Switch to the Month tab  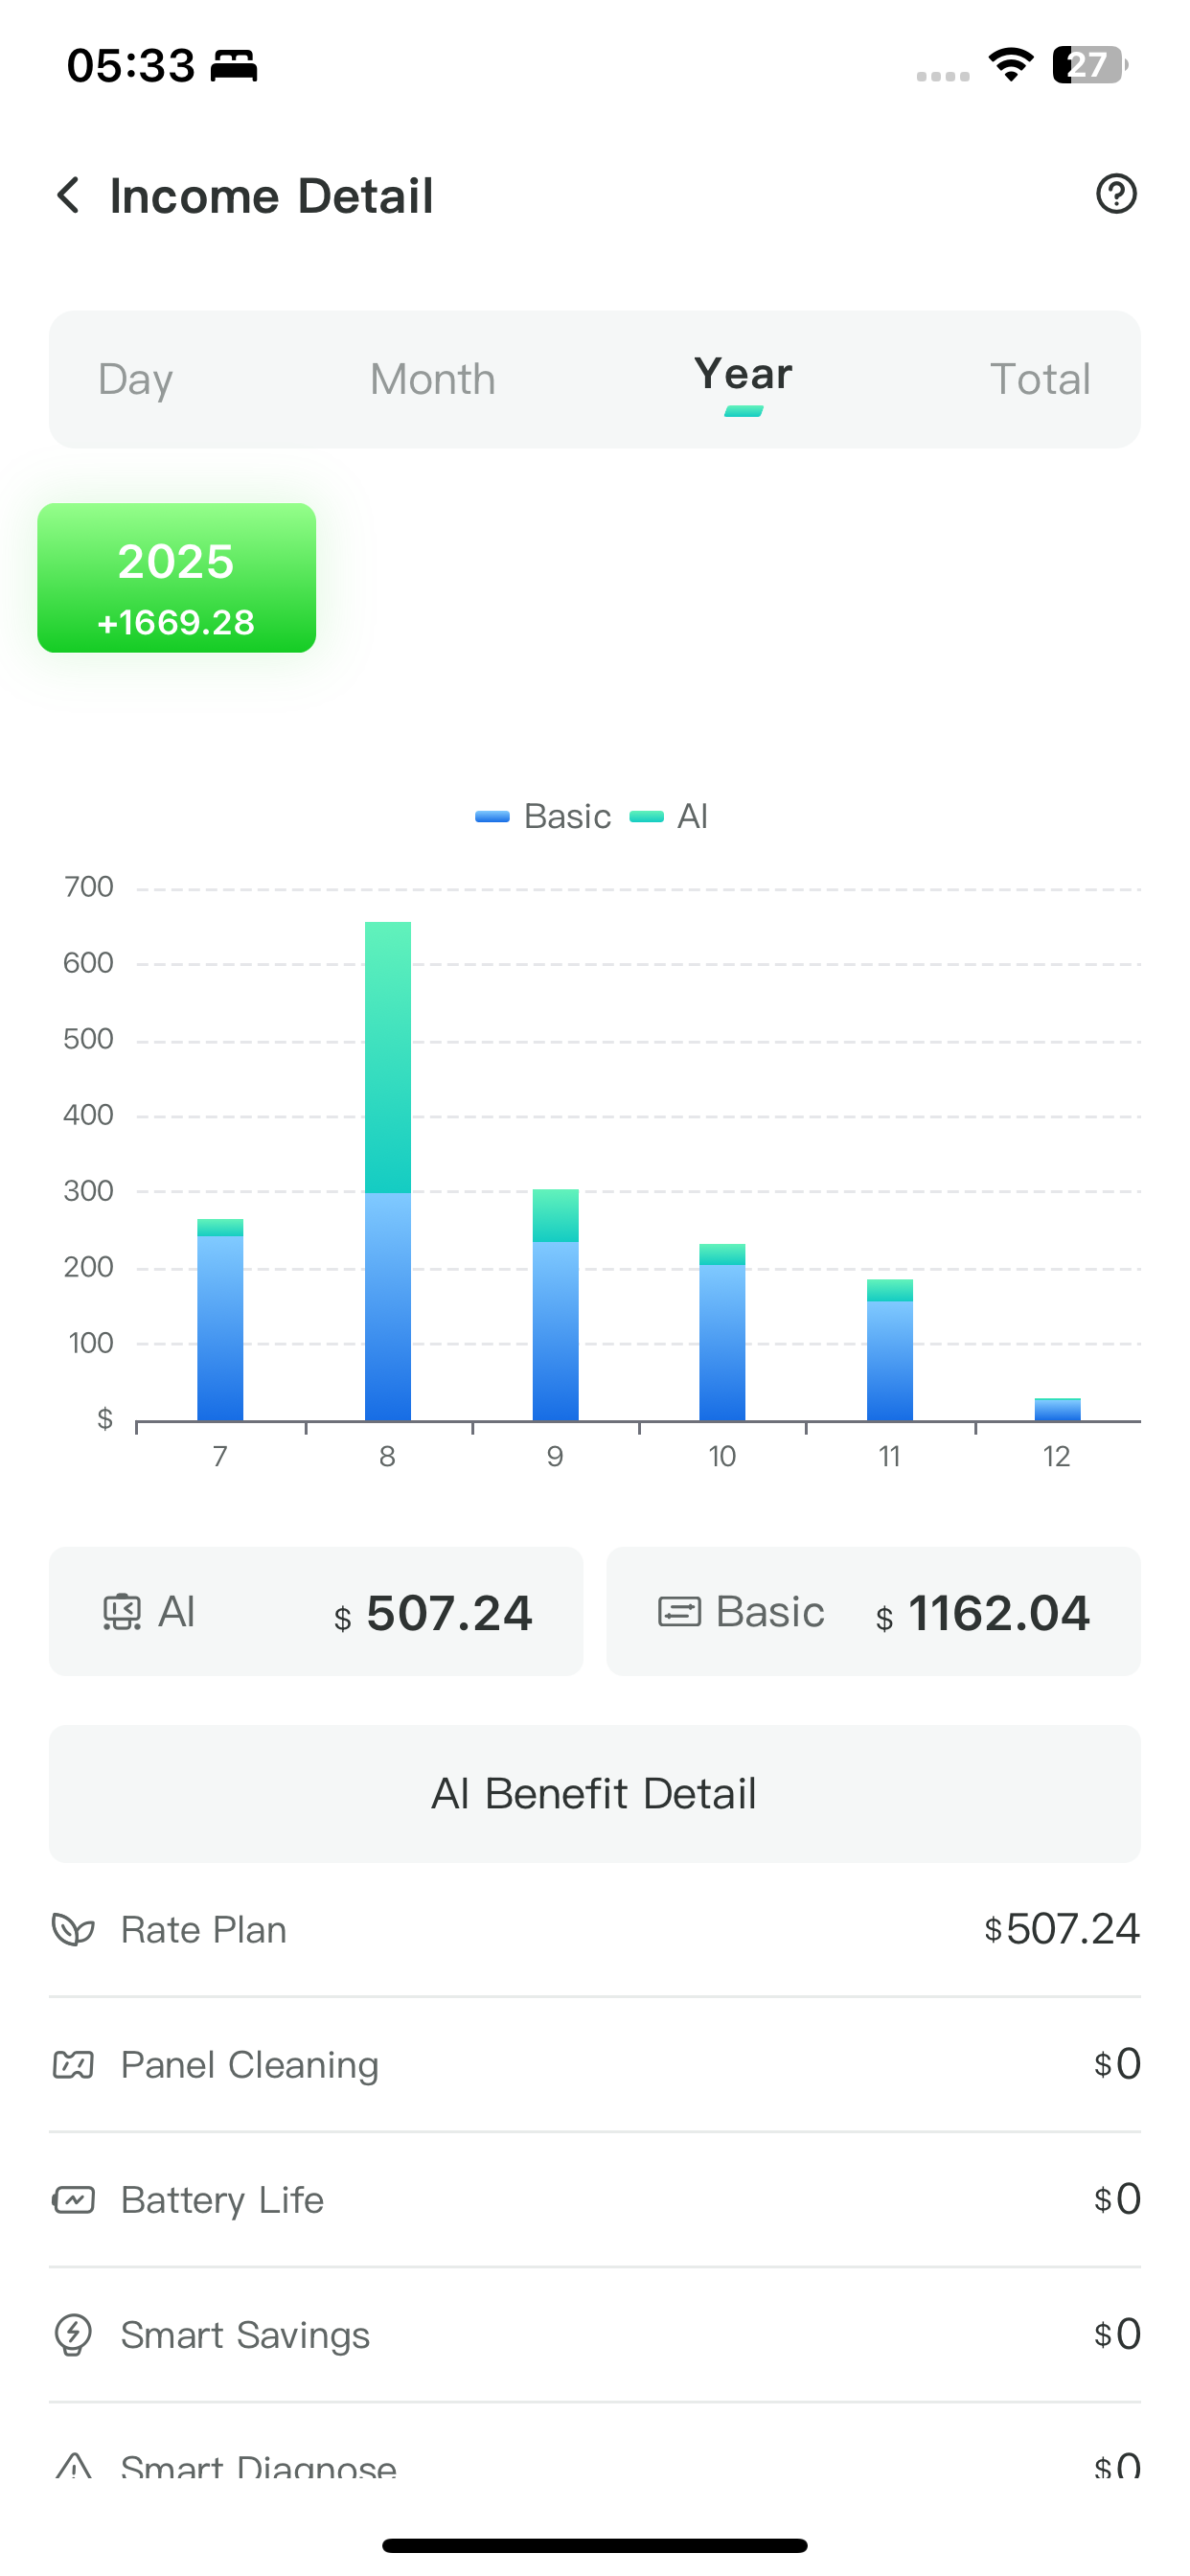432,380
